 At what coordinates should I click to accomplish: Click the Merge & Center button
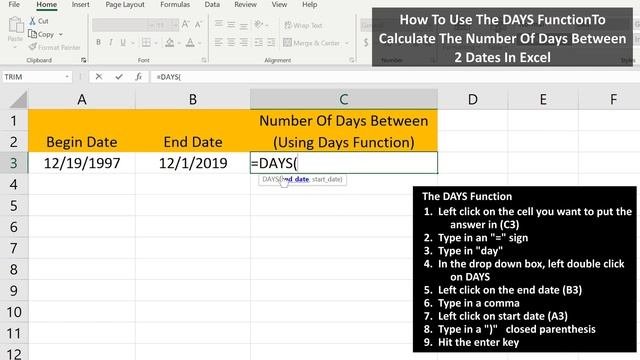(312, 42)
